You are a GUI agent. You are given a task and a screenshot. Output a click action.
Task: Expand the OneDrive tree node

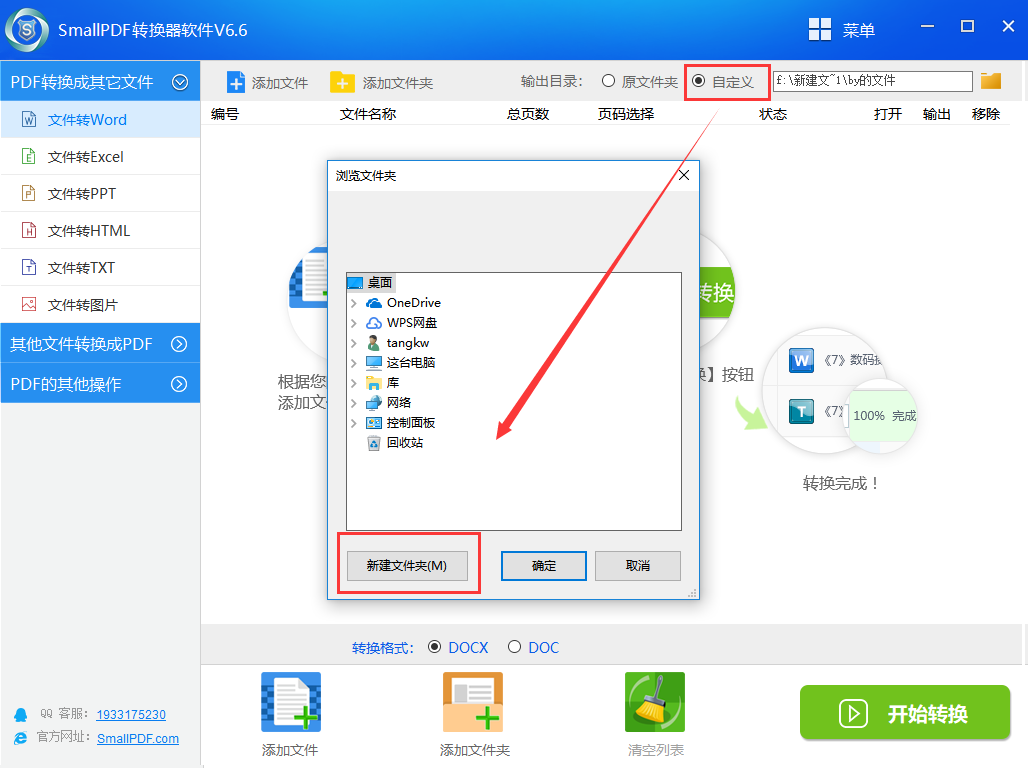(x=354, y=303)
